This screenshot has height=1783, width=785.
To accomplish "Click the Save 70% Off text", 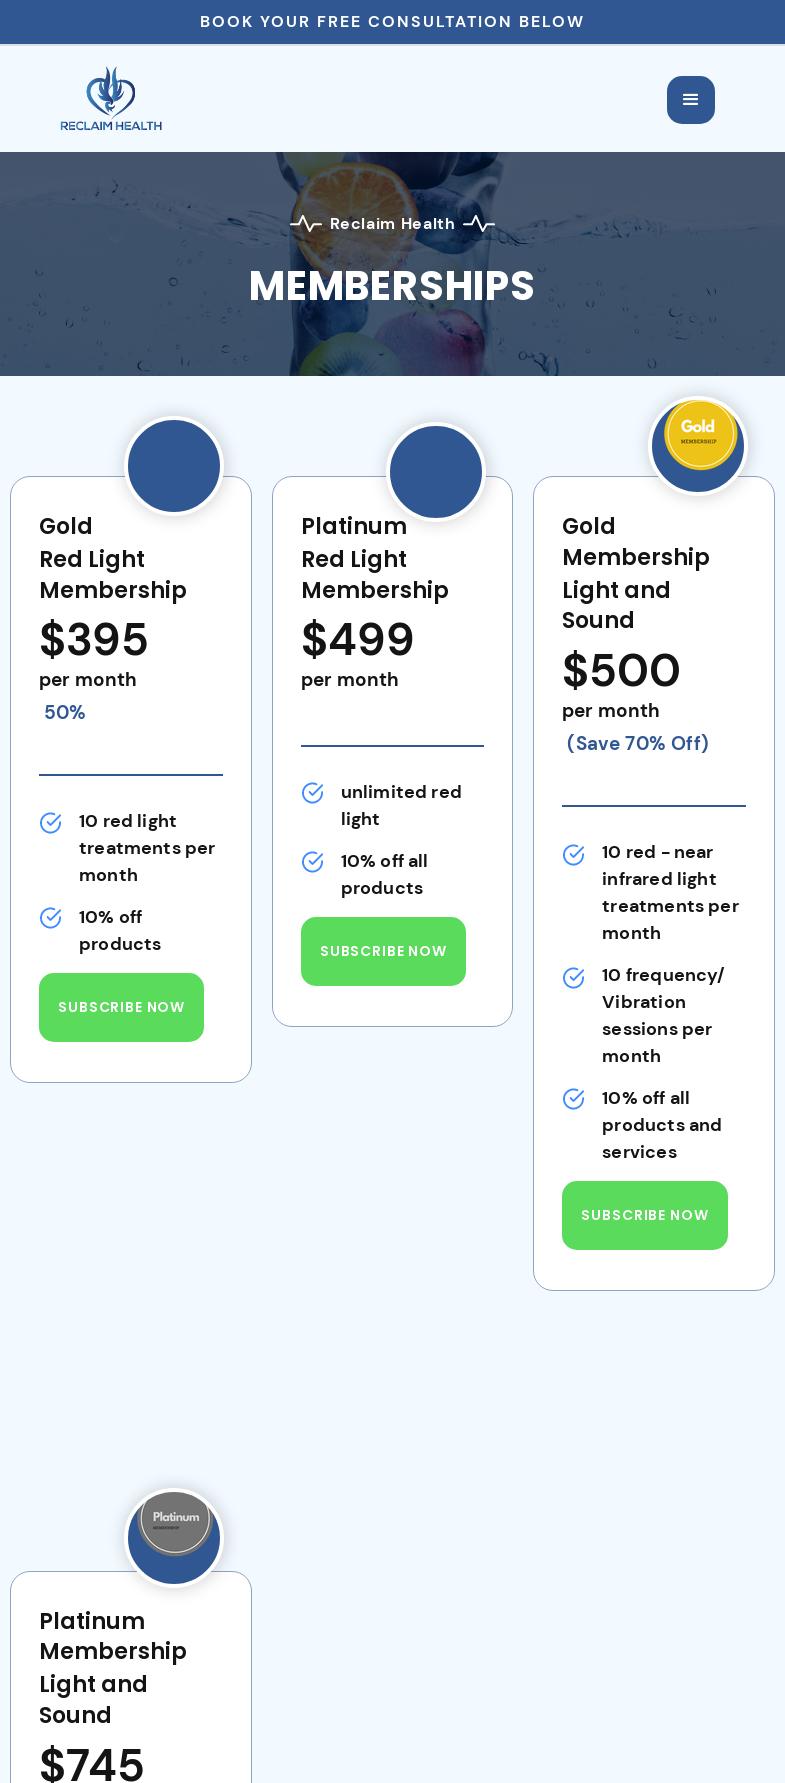I will 637,744.
